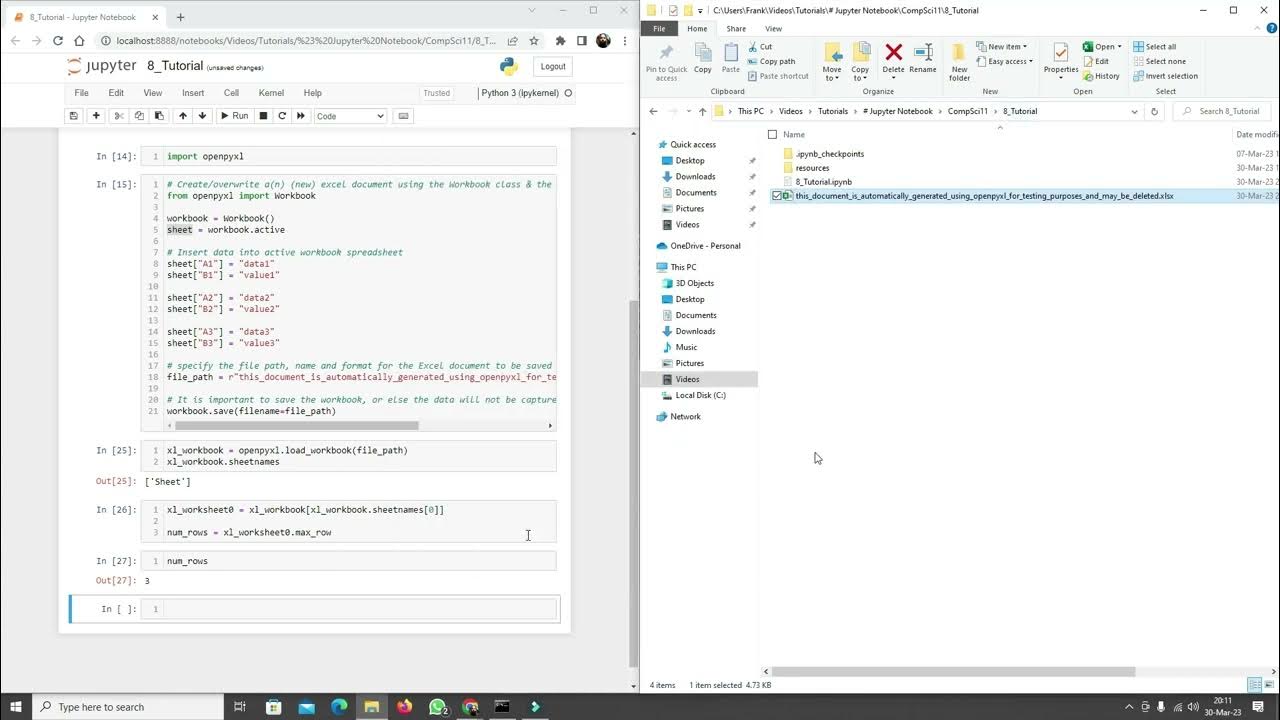Move selected cell down arrow
This screenshot has width=1280, height=720.
click(202, 116)
